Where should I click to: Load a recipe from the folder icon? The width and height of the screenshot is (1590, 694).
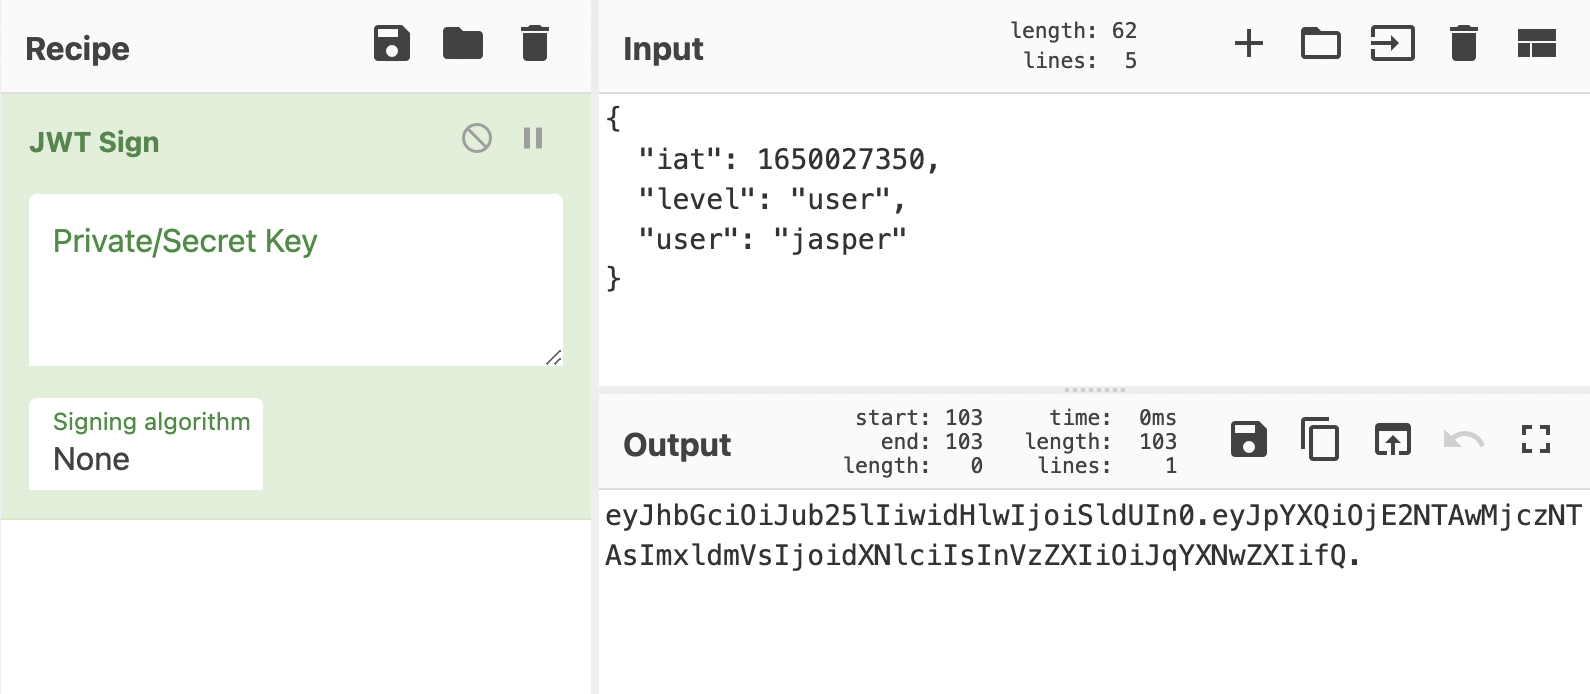coord(462,44)
